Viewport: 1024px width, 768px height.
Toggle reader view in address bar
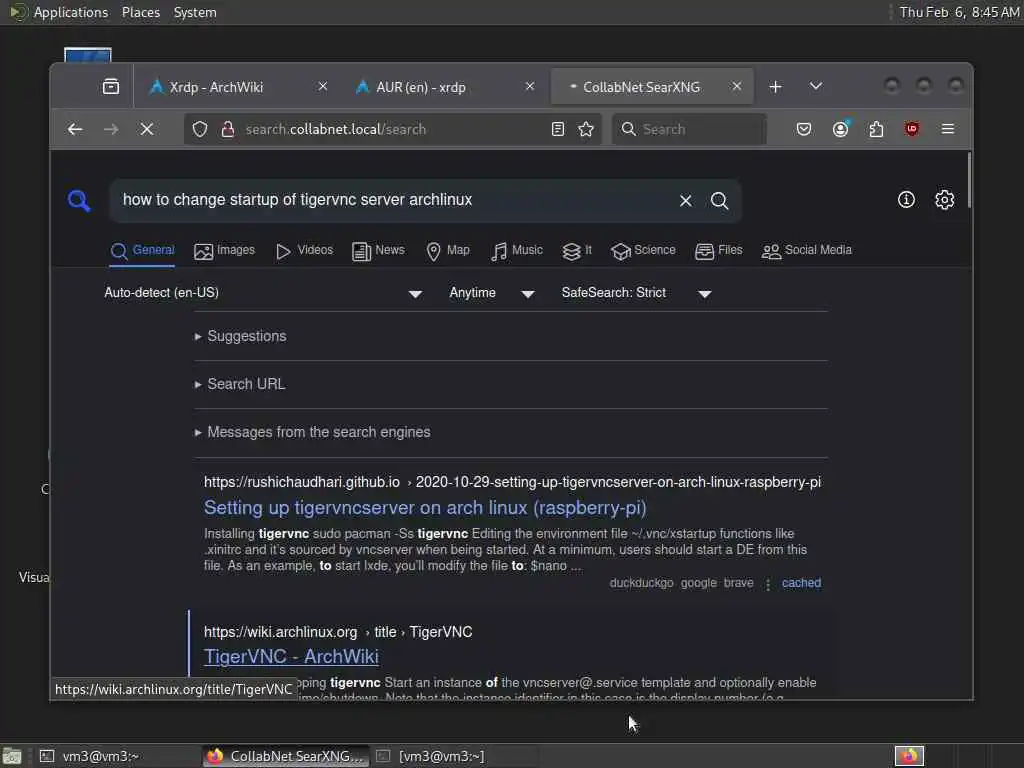(558, 129)
